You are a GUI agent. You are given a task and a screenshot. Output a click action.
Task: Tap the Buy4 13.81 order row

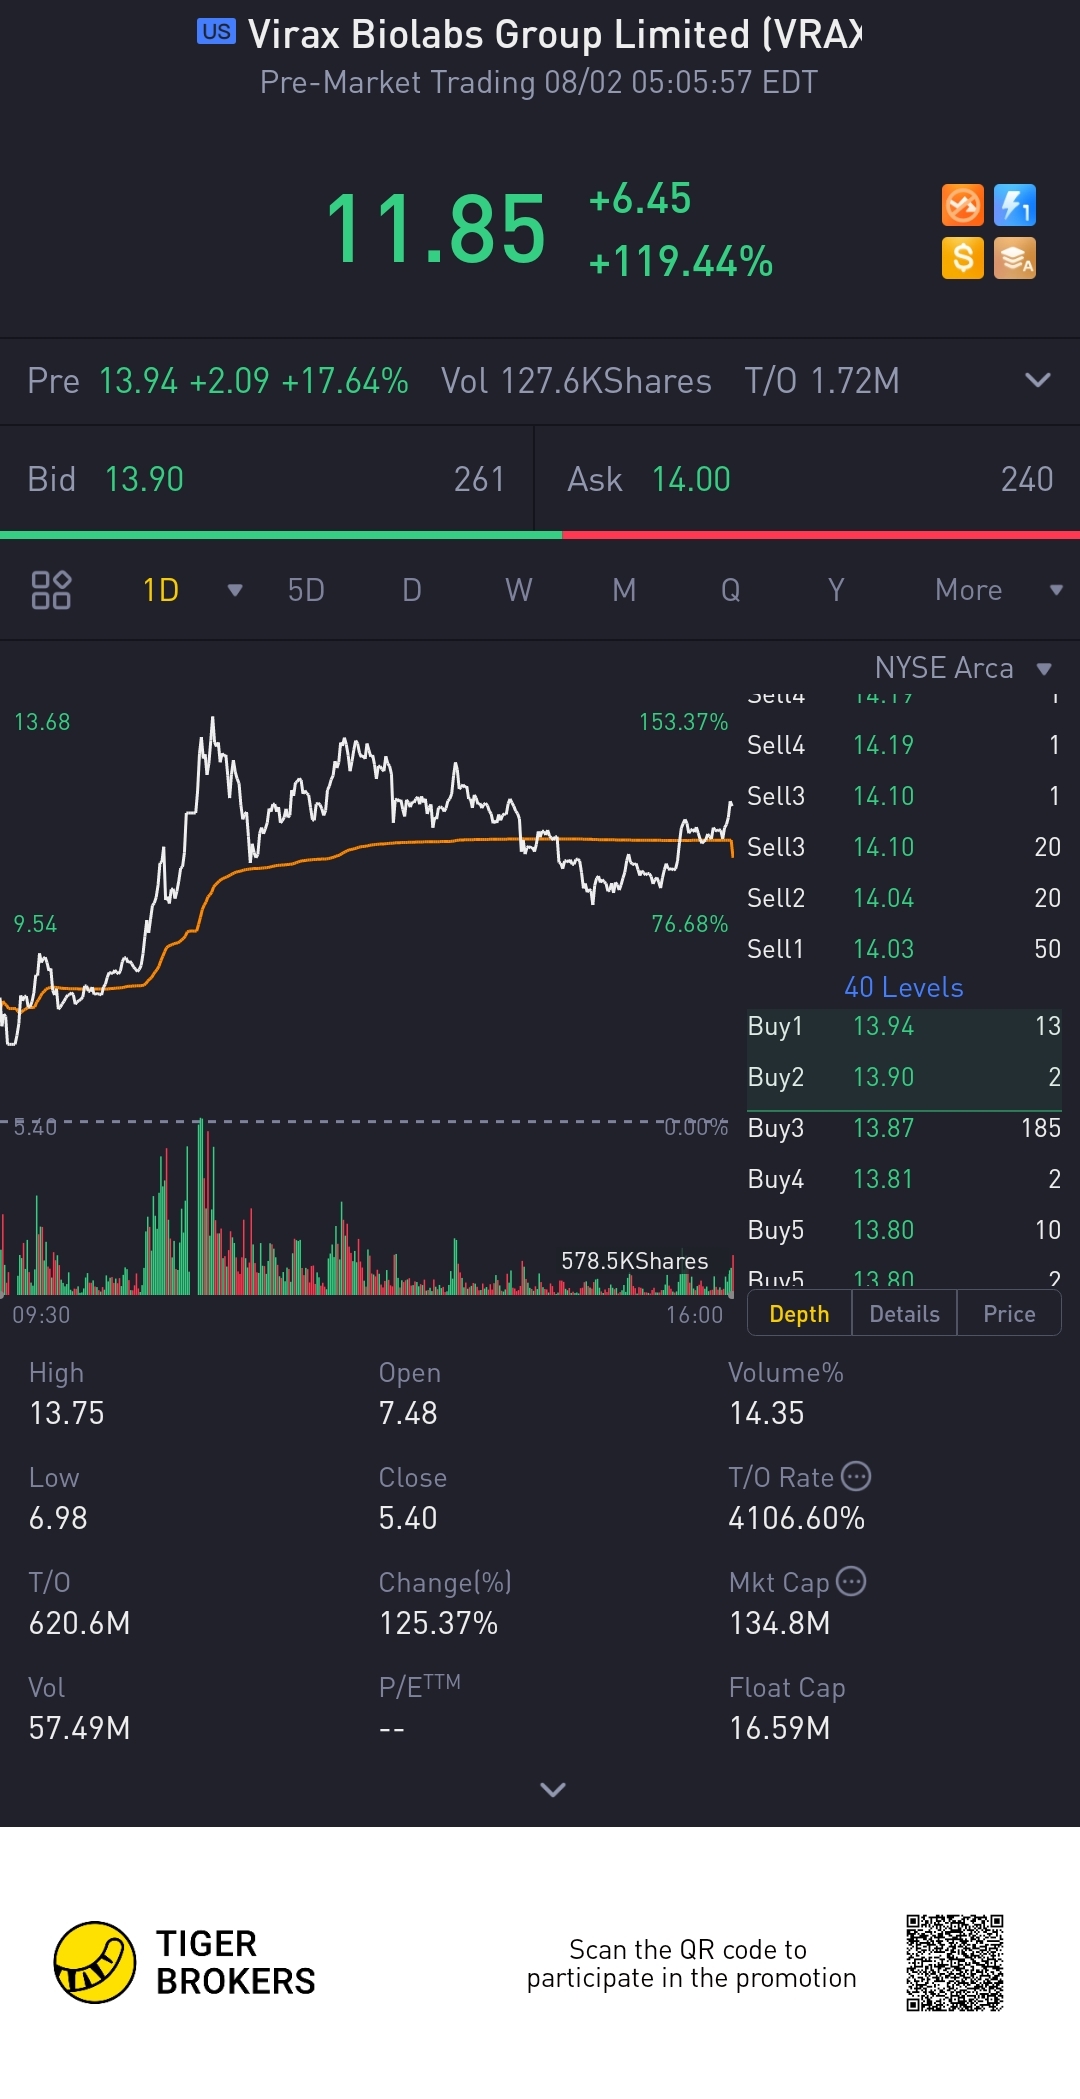(x=904, y=1179)
